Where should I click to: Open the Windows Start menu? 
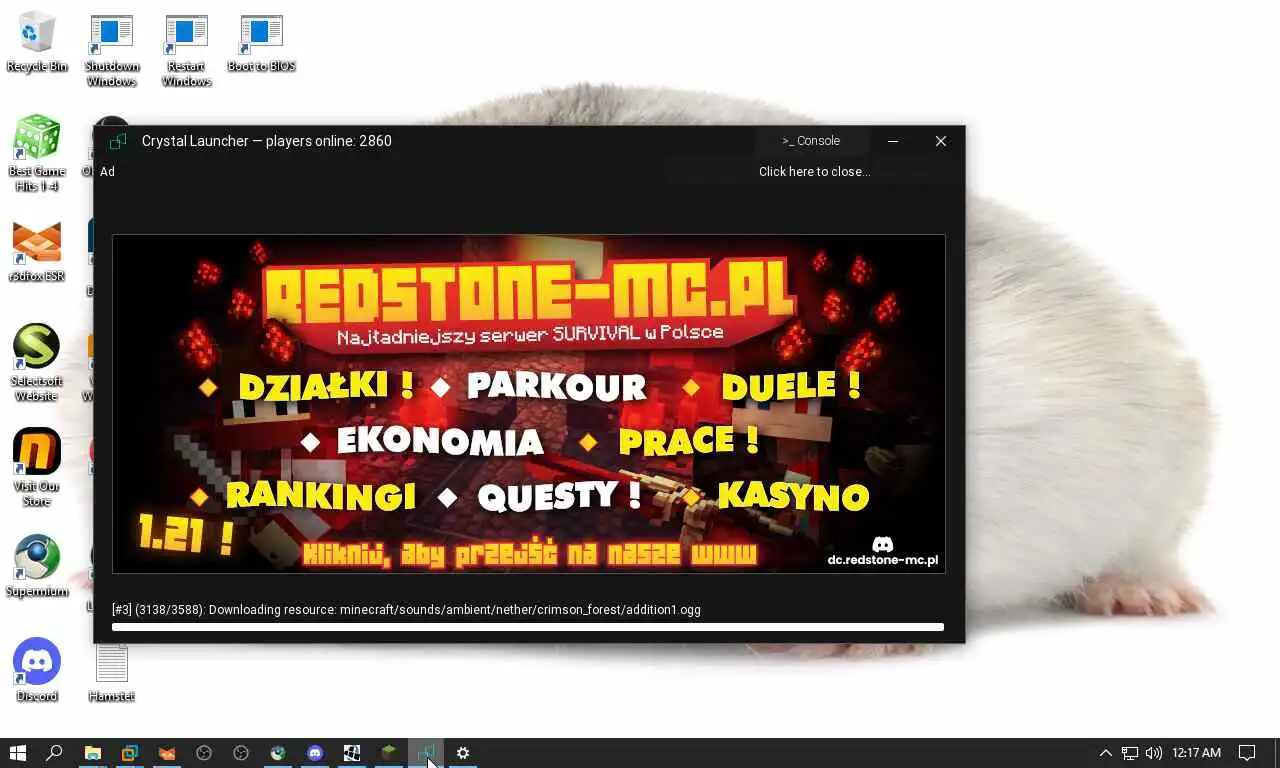pyautogui.click(x=17, y=753)
